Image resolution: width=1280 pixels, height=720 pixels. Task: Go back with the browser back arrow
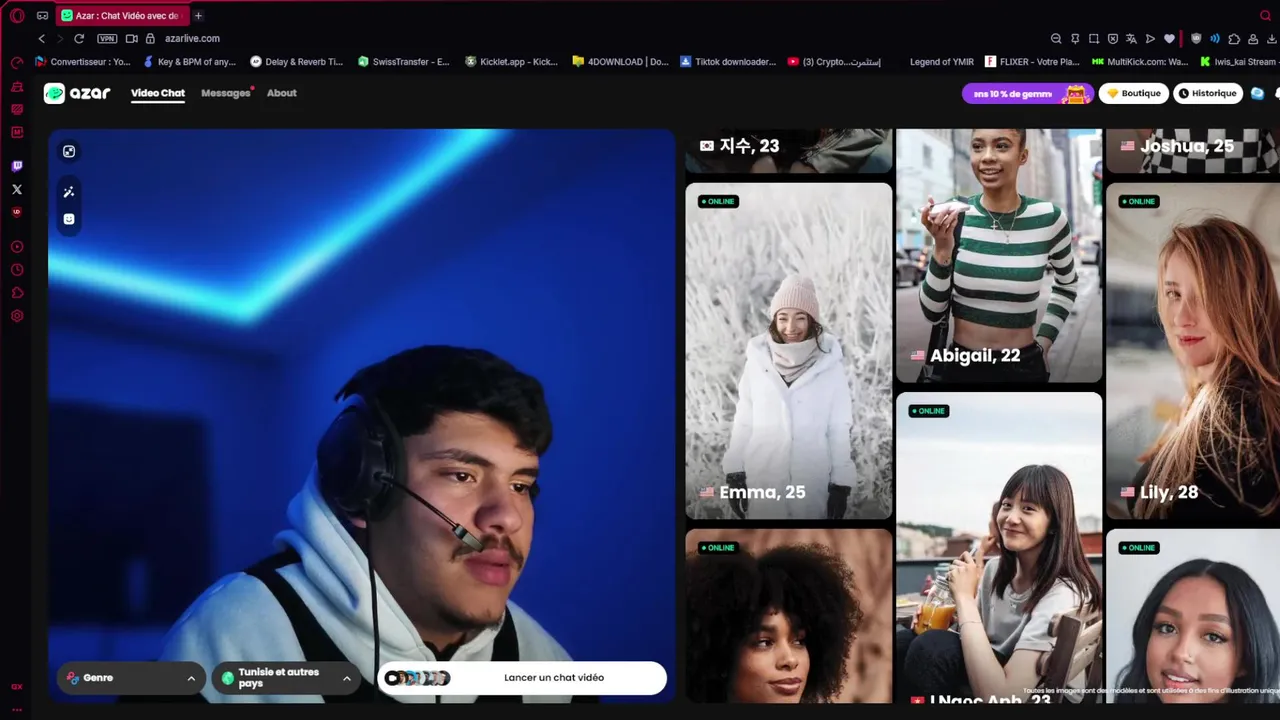pos(41,38)
